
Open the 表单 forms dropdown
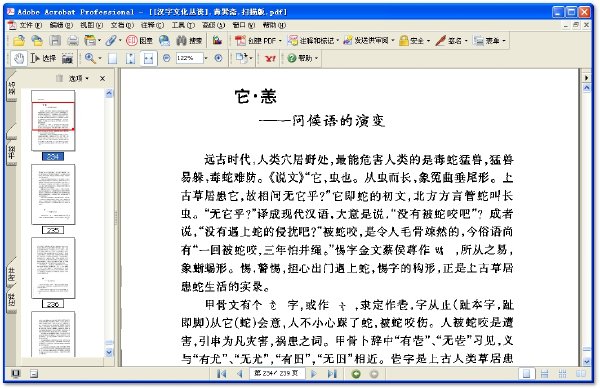pos(504,40)
